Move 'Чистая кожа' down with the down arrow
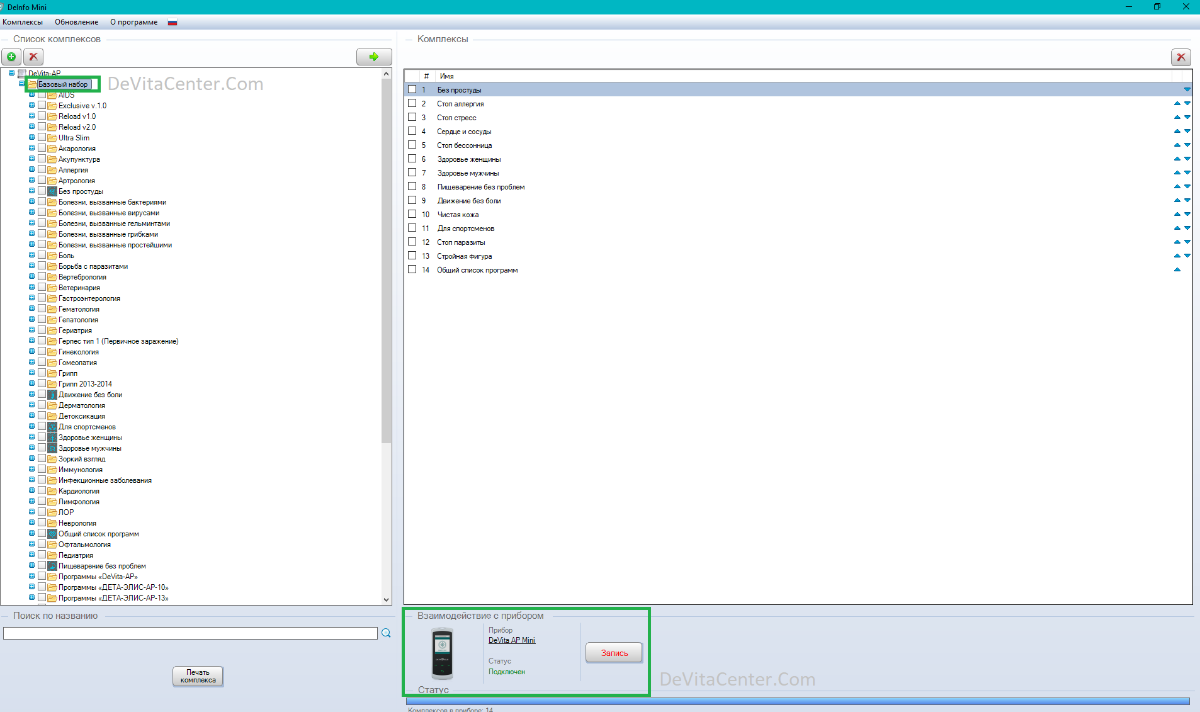 coord(1188,215)
